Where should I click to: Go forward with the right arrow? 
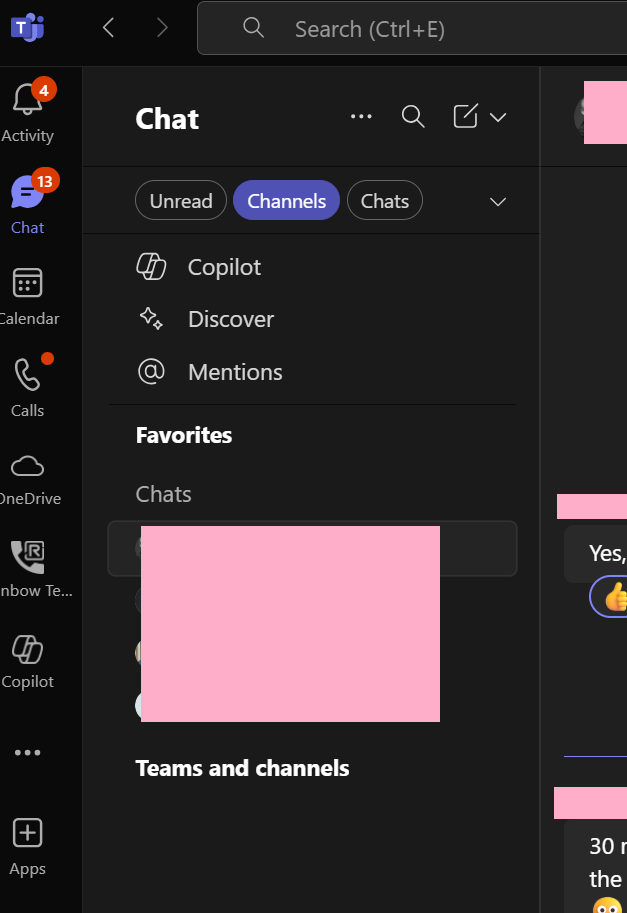pos(162,27)
